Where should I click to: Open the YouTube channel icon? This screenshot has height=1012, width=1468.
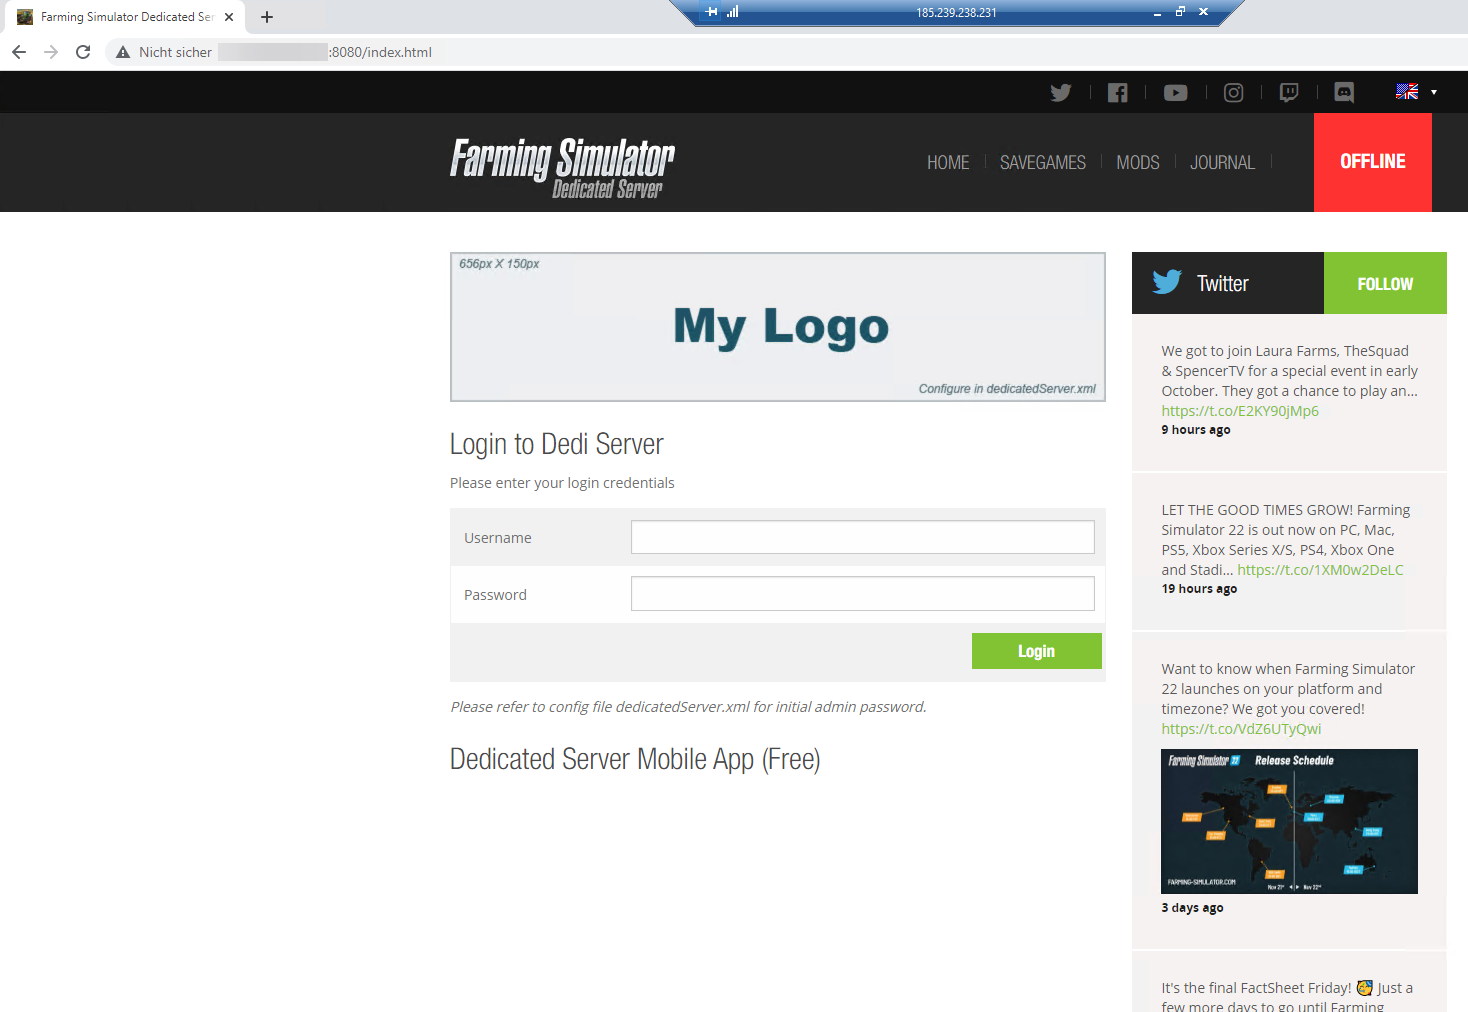coord(1176,93)
